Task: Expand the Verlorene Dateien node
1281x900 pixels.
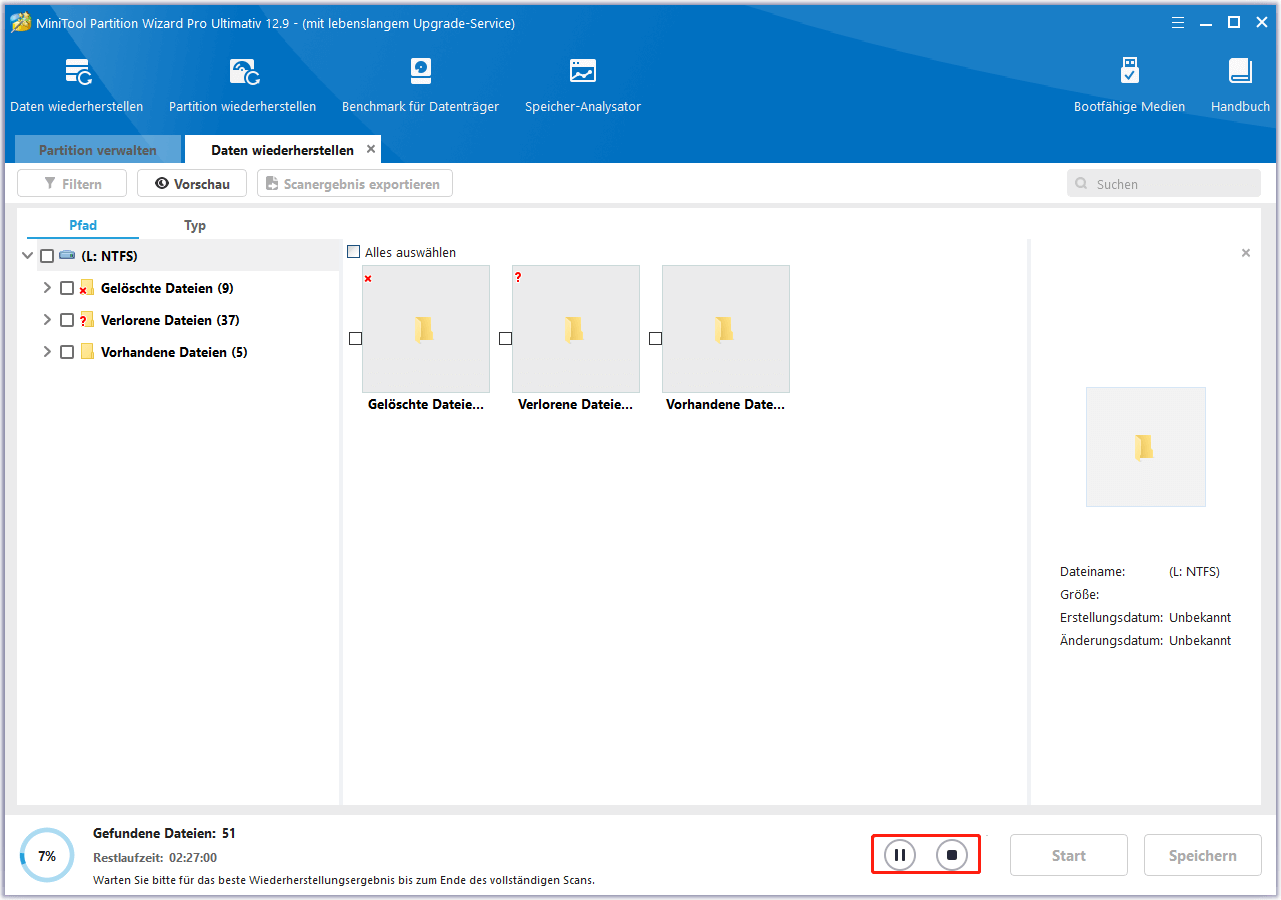Action: pos(47,320)
